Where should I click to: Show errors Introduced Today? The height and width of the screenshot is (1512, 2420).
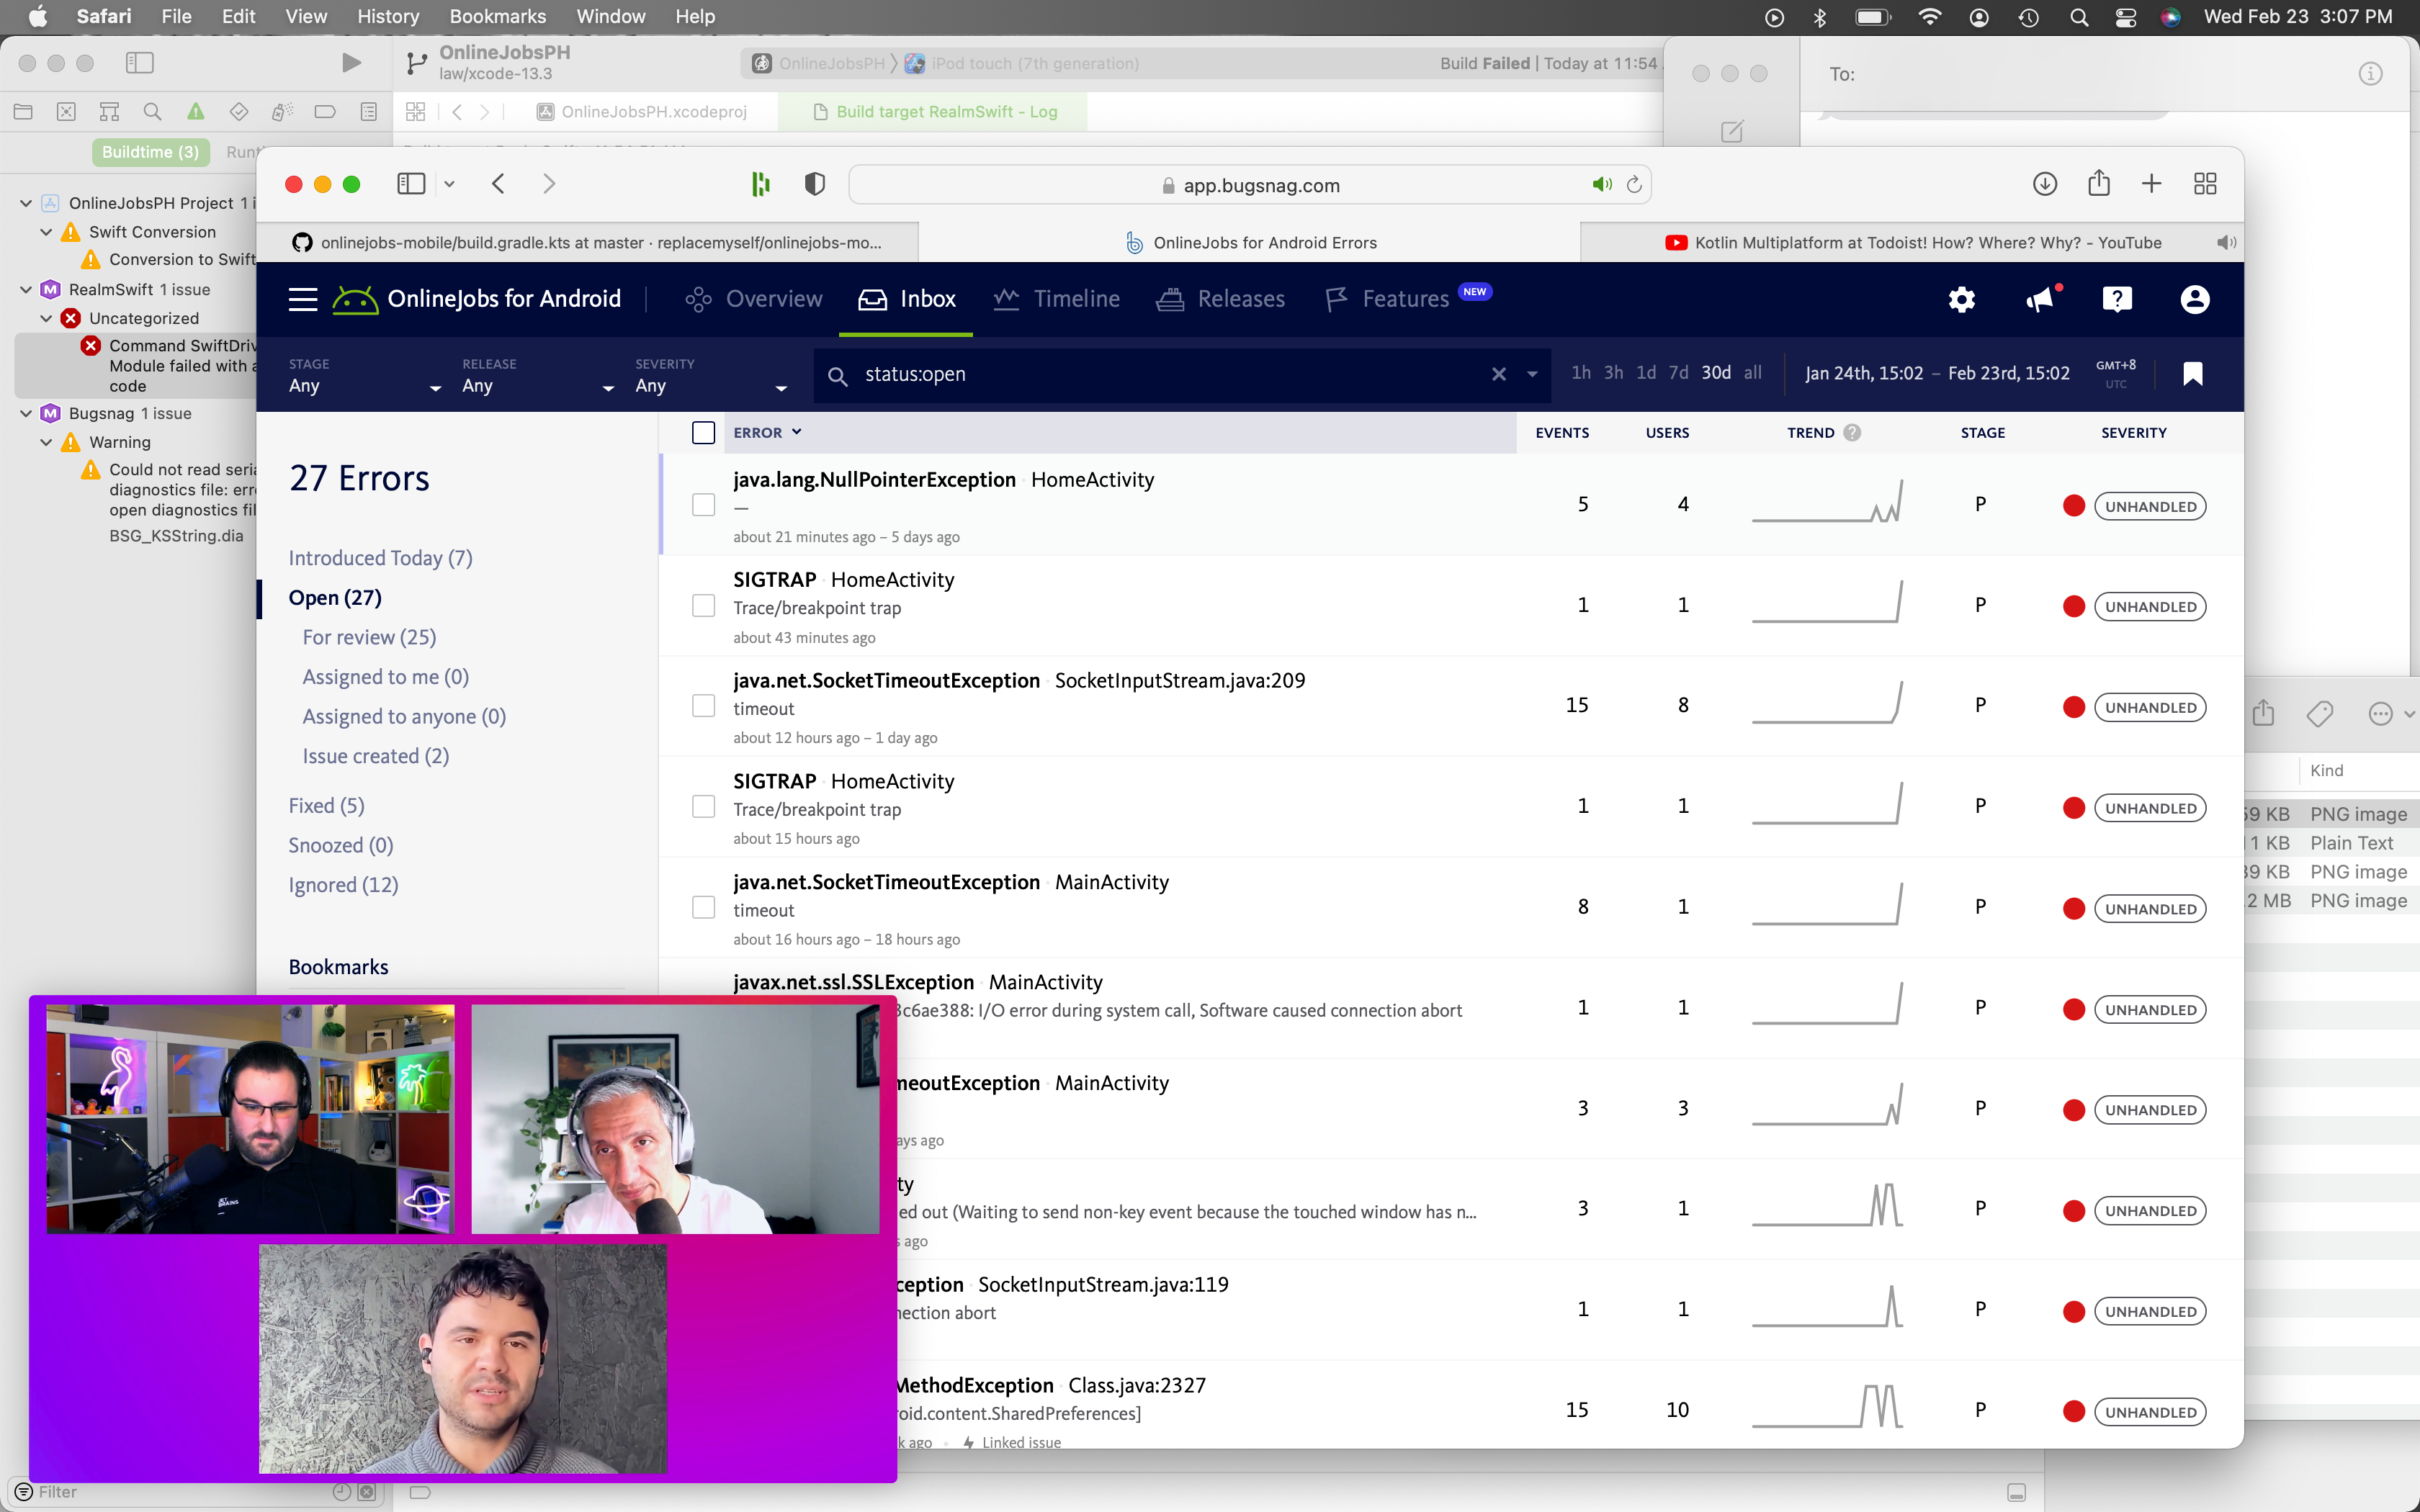point(380,558)
